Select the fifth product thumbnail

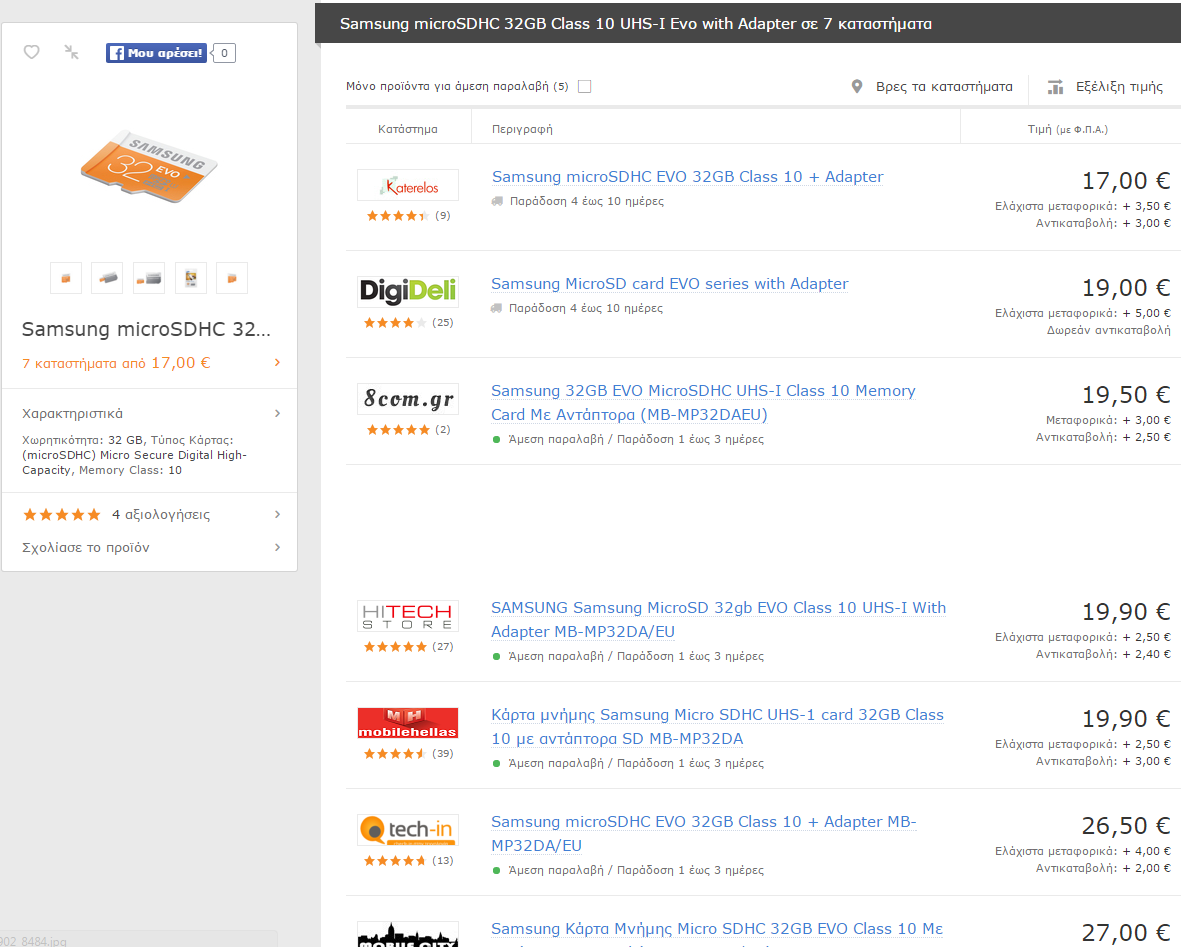click(232, 278)
